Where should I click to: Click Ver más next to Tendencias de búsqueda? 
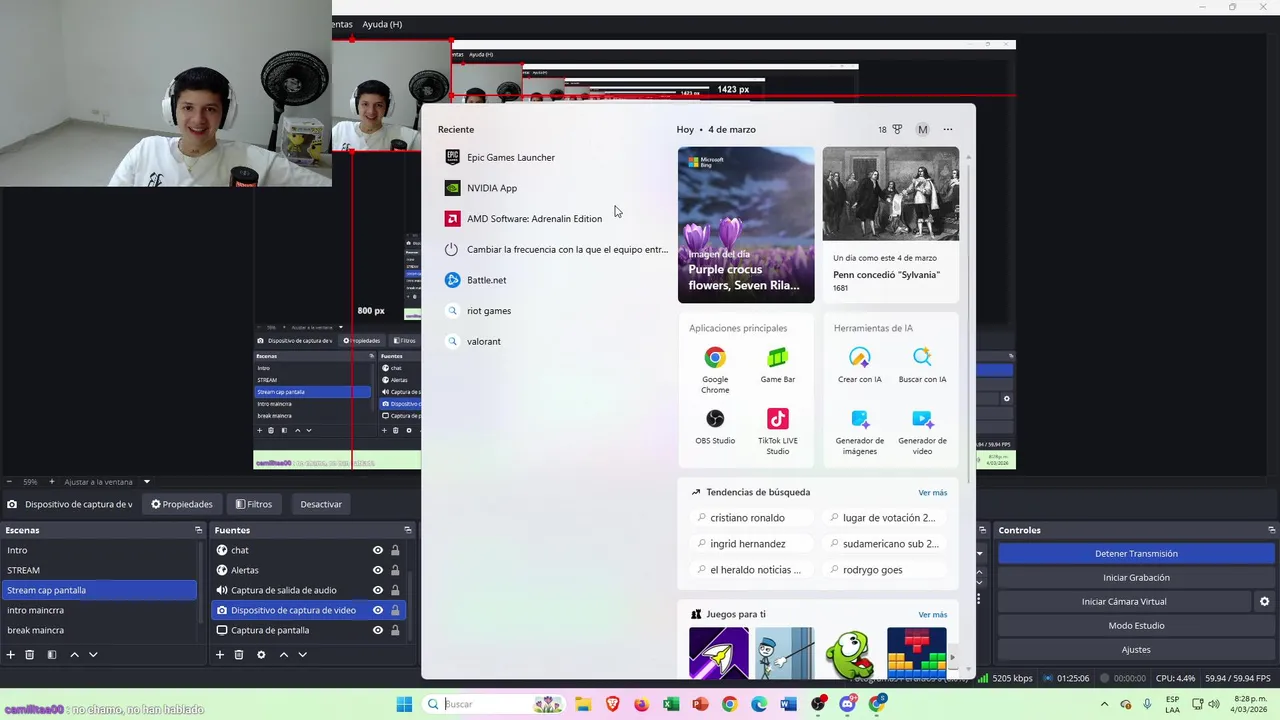(x=932, y=492)
